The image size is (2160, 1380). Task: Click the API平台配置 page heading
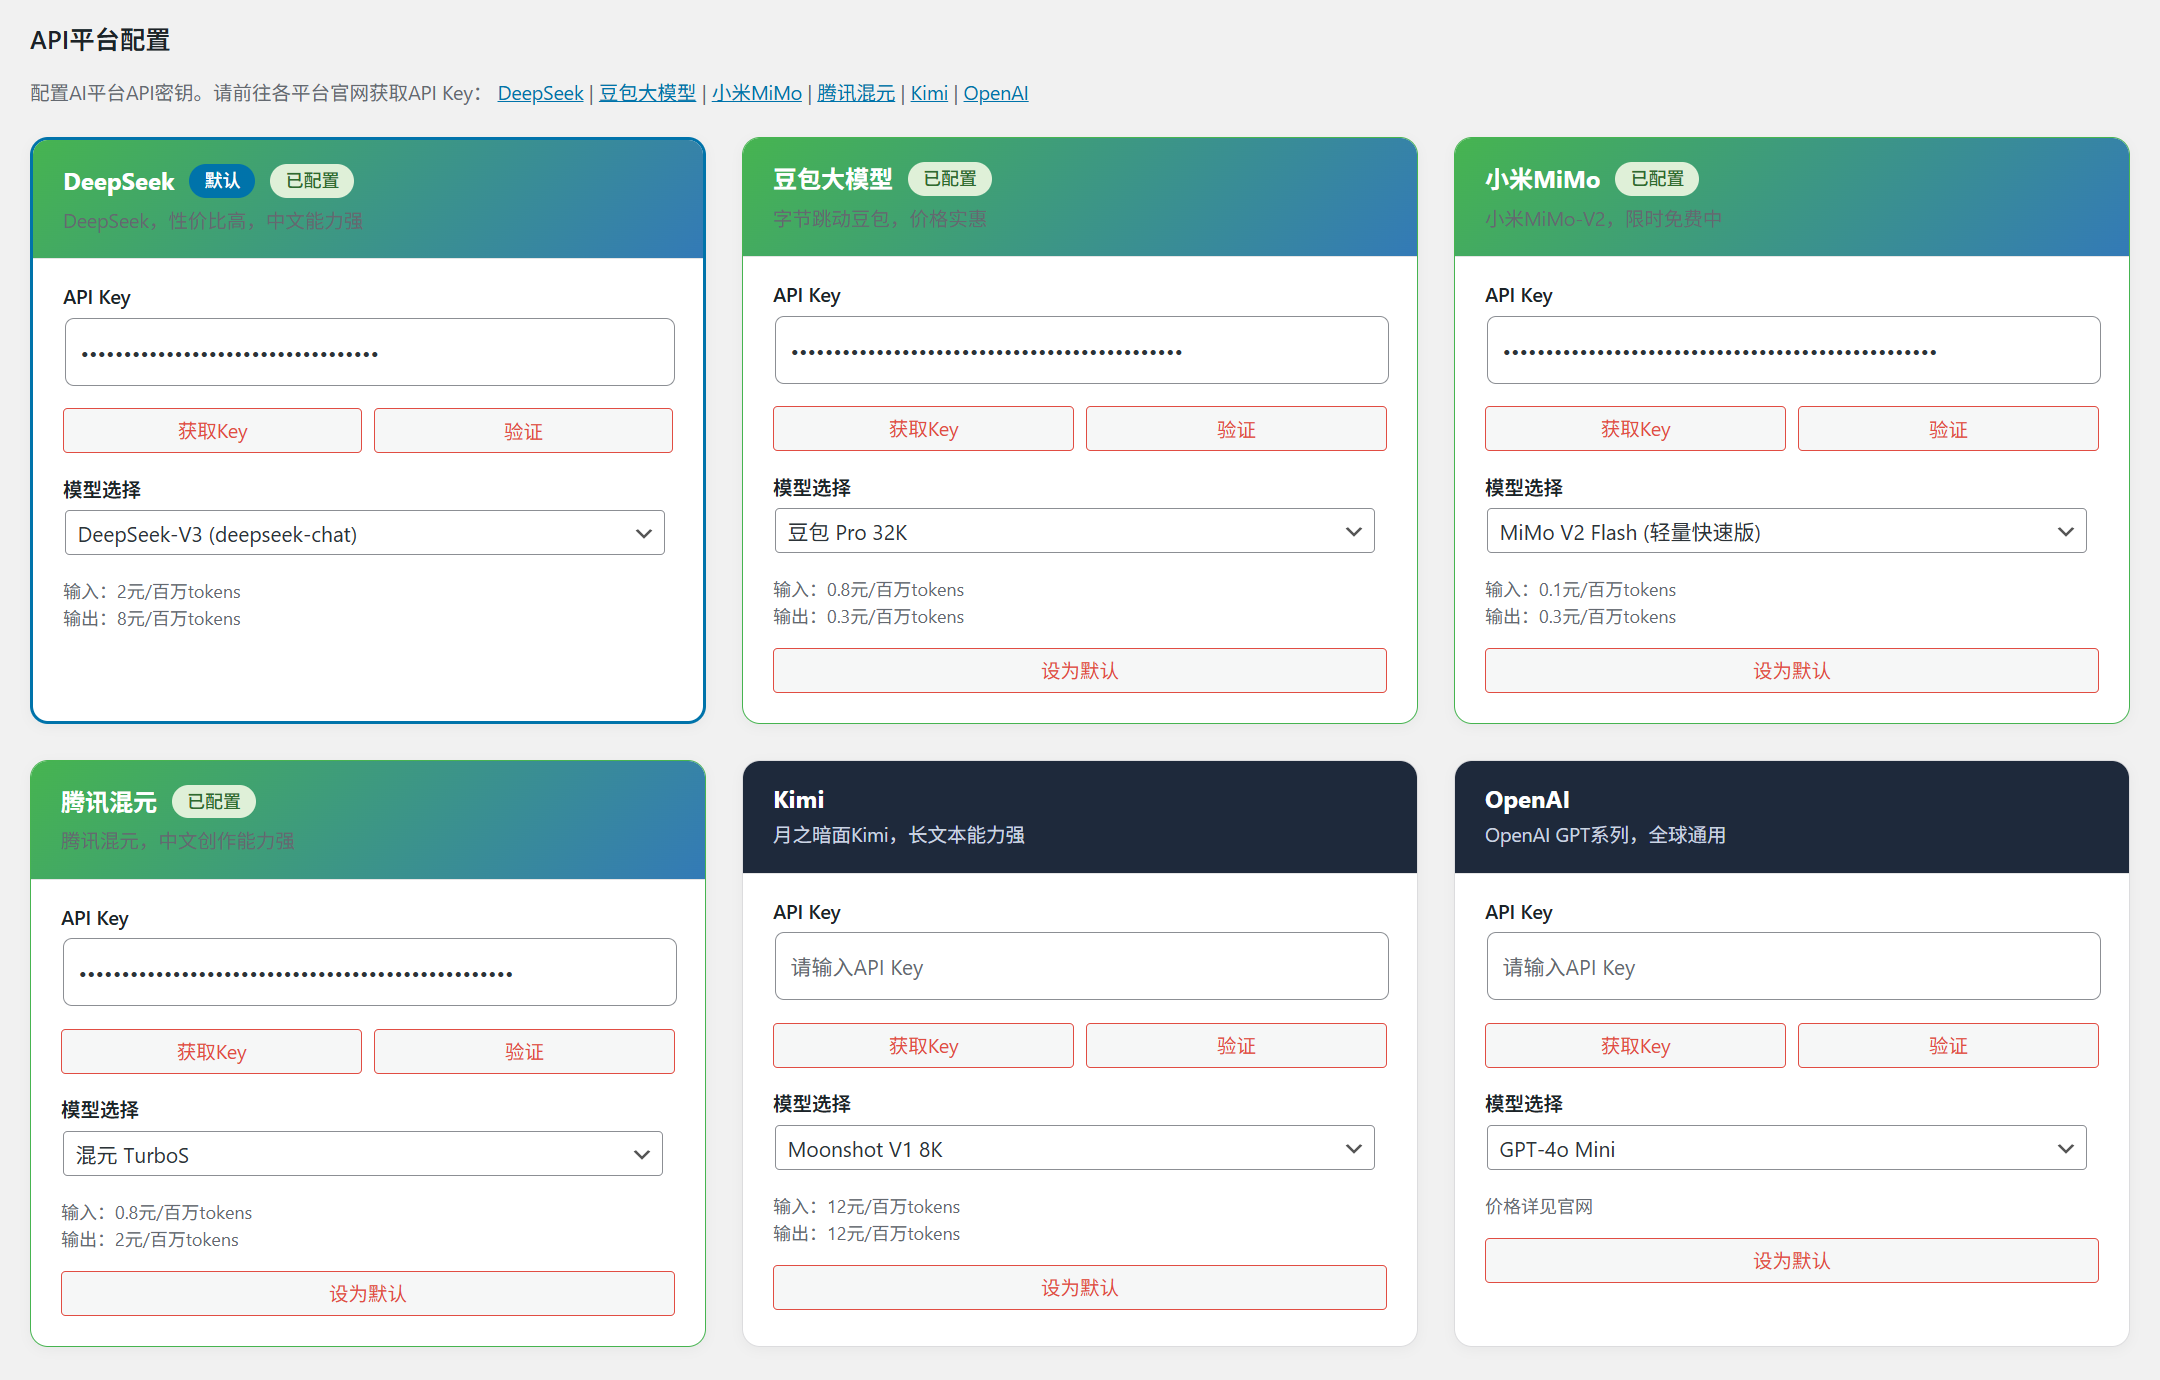pyautogui.click(x=100, y=40)
